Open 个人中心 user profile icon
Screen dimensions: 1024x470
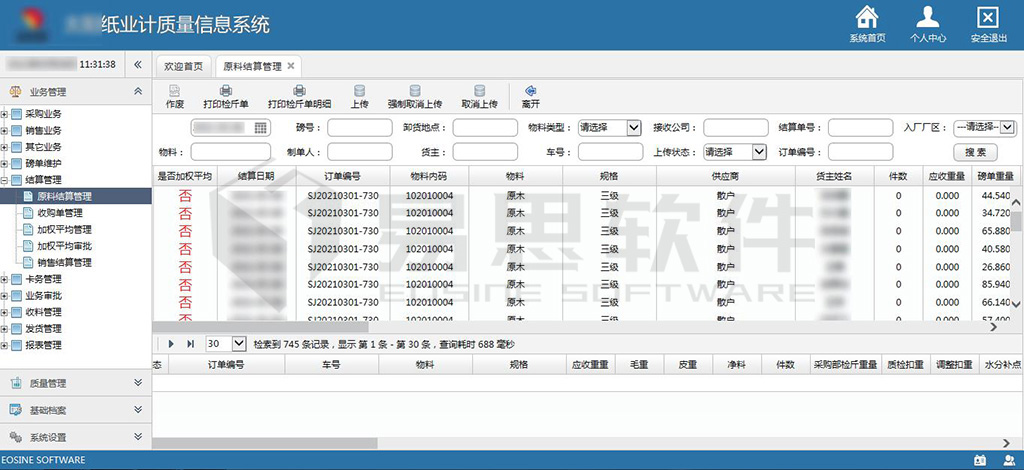pyautogui.click(x=928, y=18)
